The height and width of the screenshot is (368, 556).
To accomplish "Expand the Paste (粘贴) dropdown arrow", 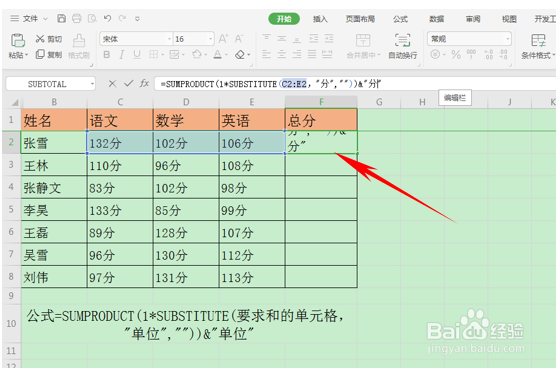I will 26,55.
